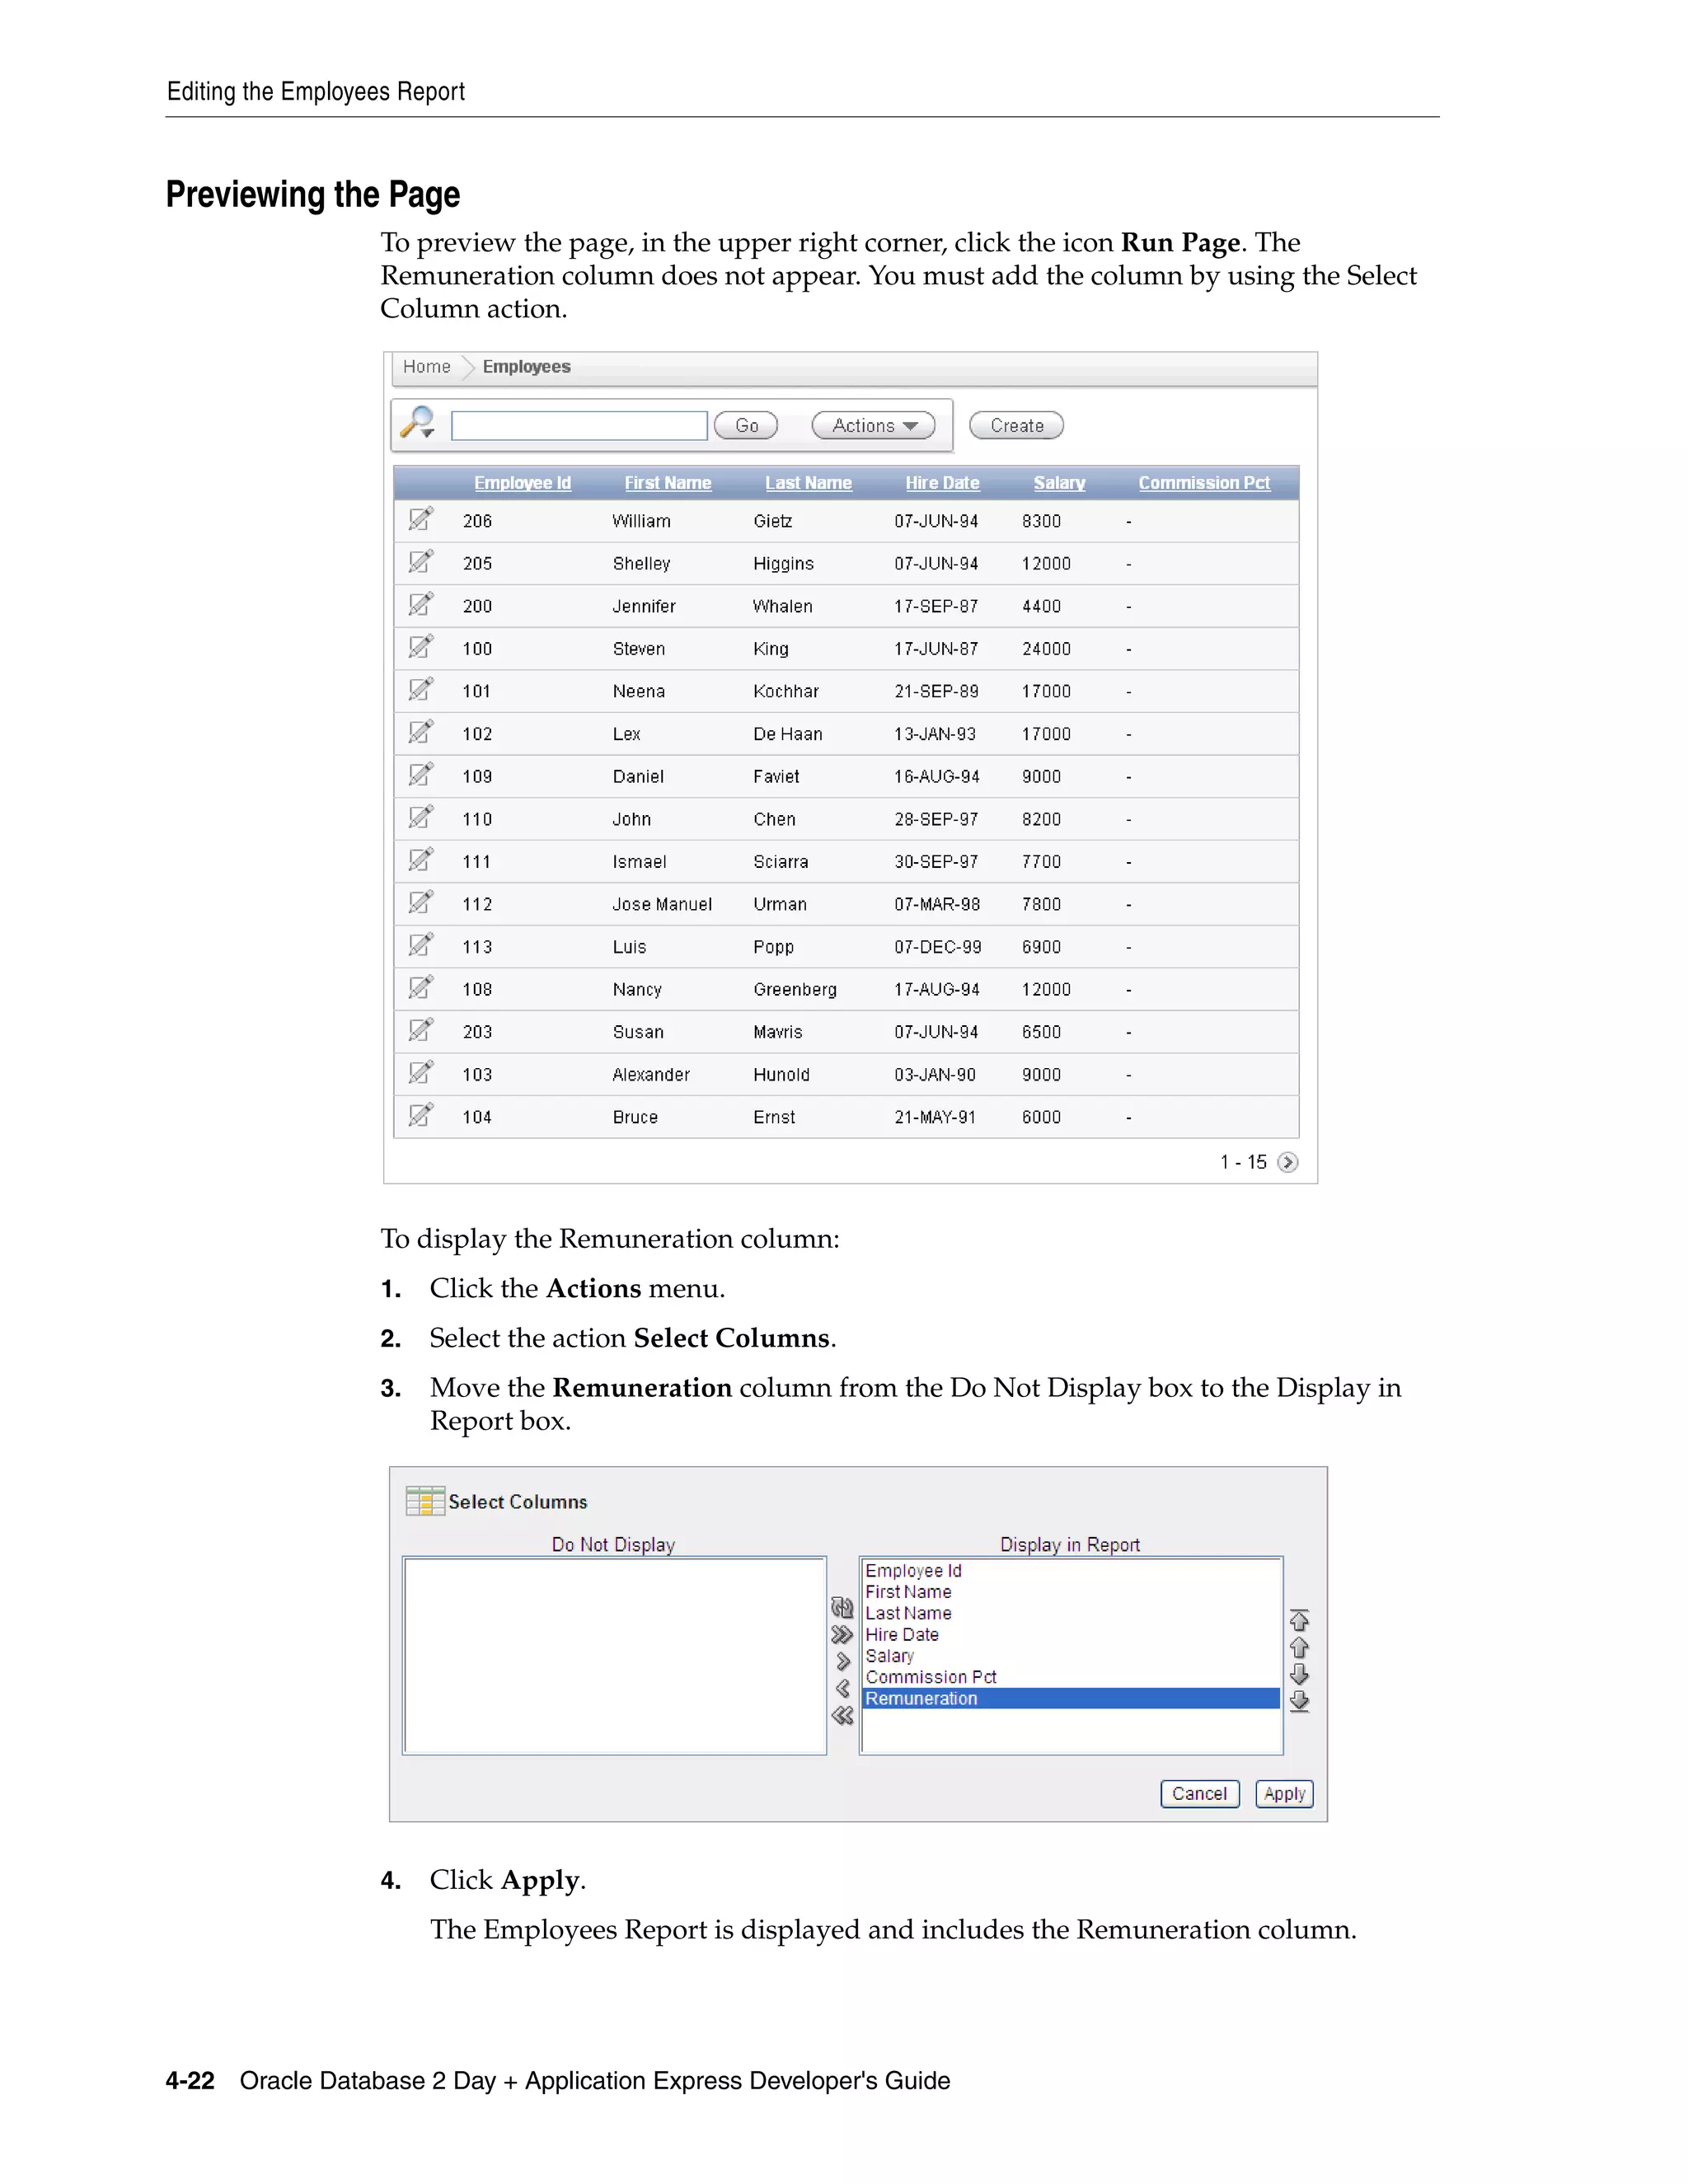Screen dimensions: 1688x2184
Task: Click the Remove single left arrow
Action: tap(842, 1688)
